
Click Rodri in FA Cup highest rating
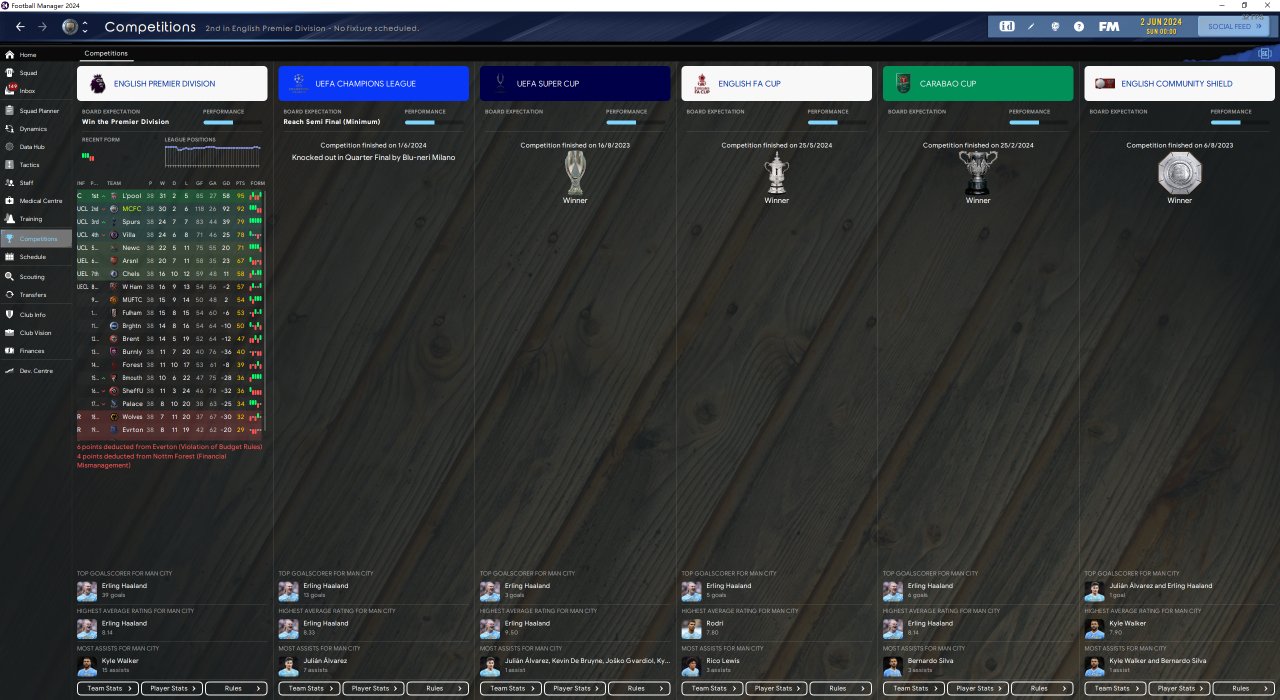714,623
